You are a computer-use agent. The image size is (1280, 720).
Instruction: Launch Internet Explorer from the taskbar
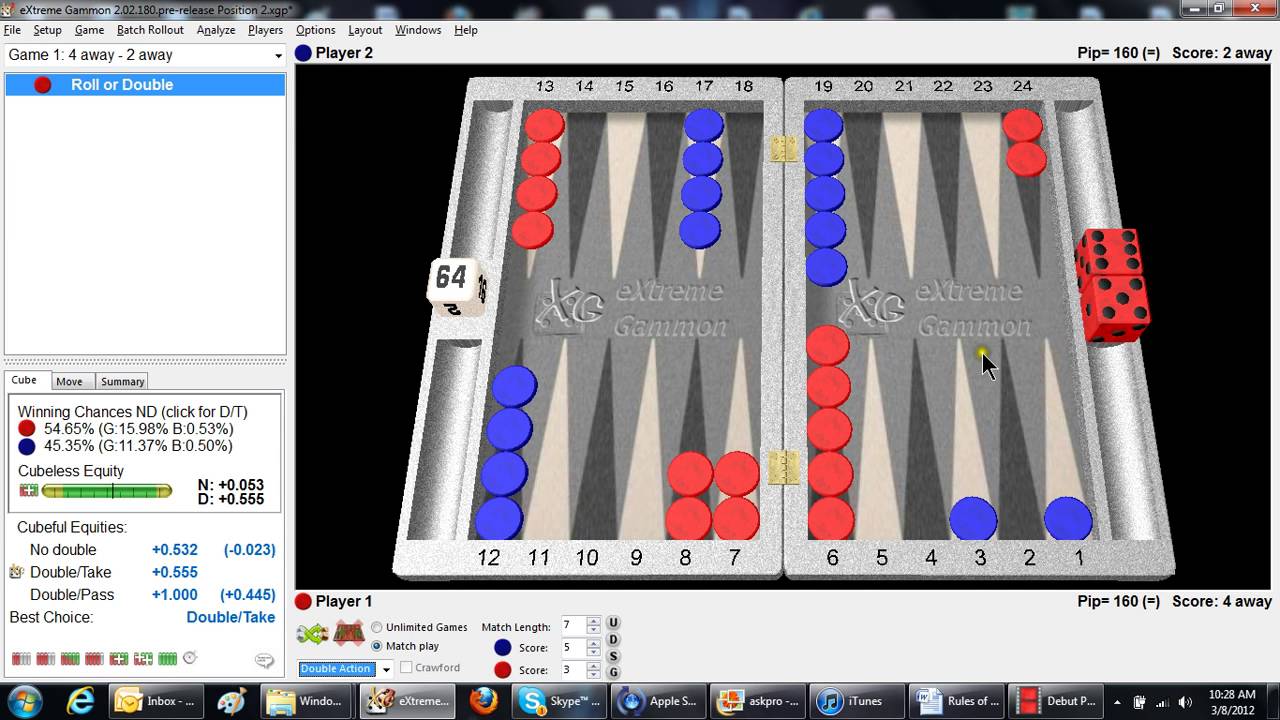click(78, 700)
